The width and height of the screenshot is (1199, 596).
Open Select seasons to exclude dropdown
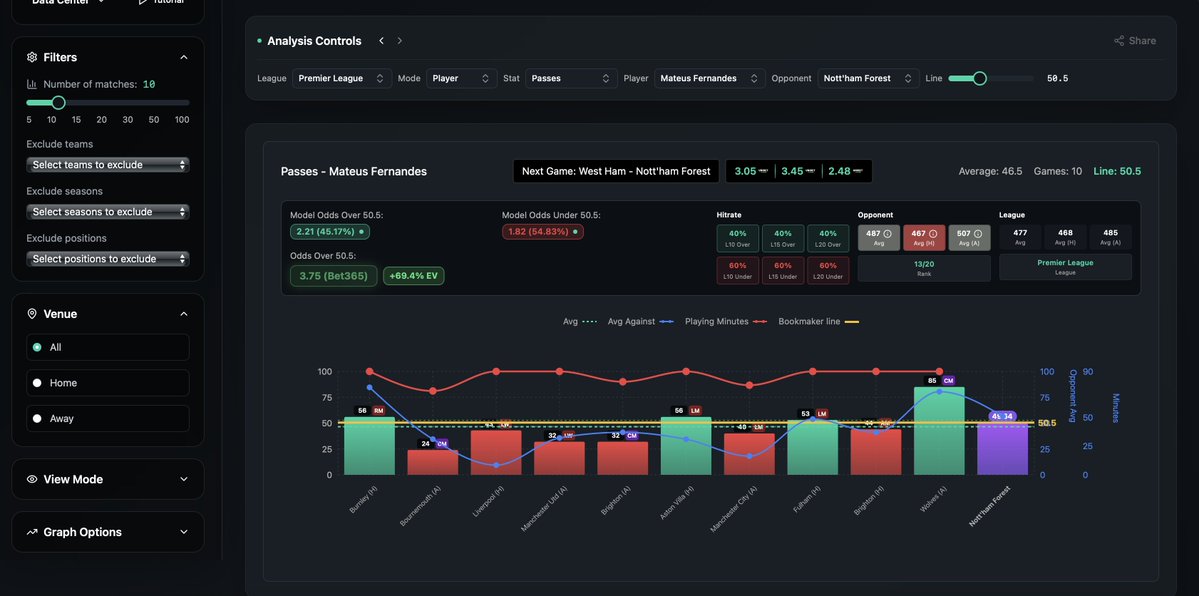(108, 212)
